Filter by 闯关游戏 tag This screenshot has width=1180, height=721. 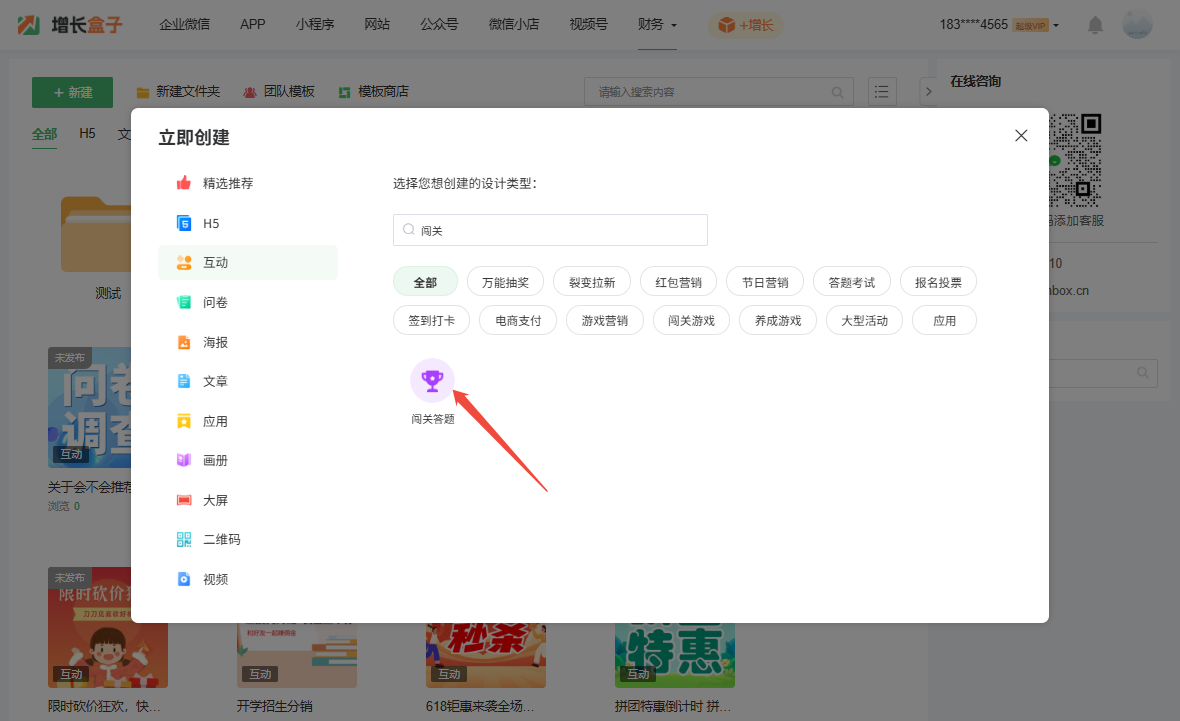click(691, 321)
